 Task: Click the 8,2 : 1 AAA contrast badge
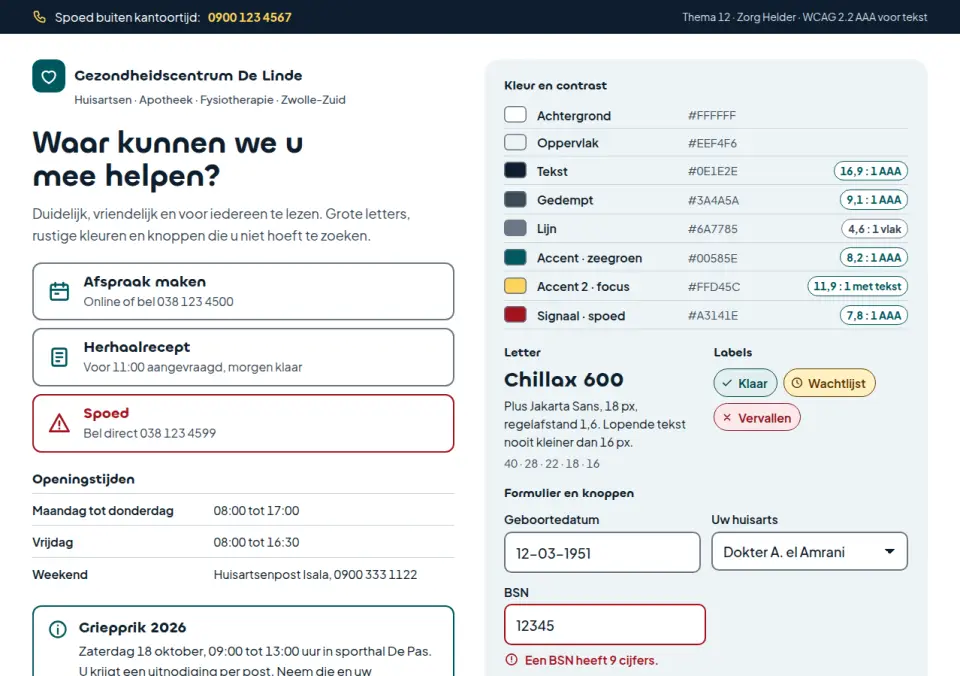(x=874, y=258)
